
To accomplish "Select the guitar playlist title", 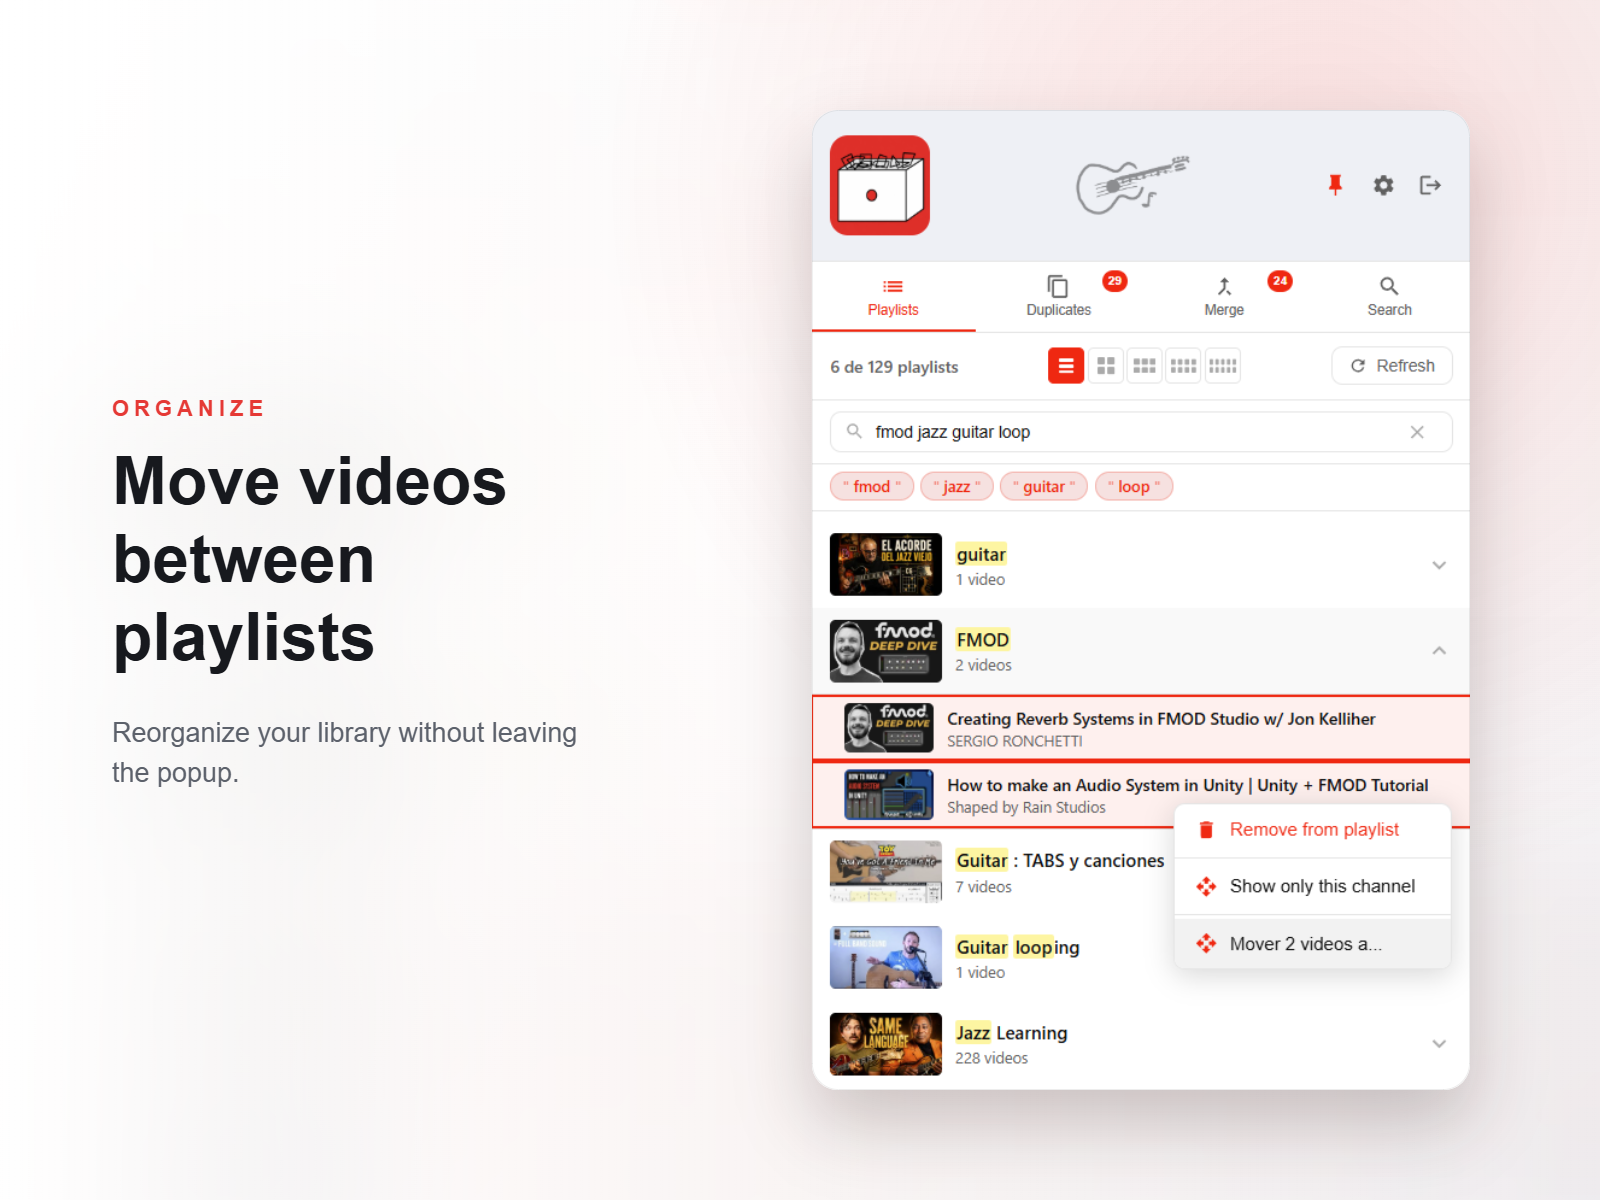I will 981,554.
